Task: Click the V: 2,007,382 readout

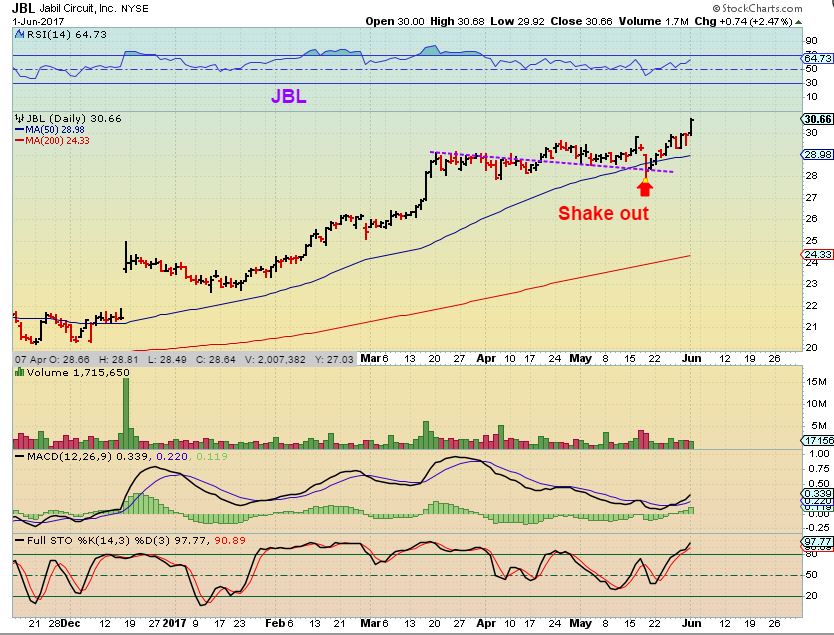Action: (x=276, y=360)
